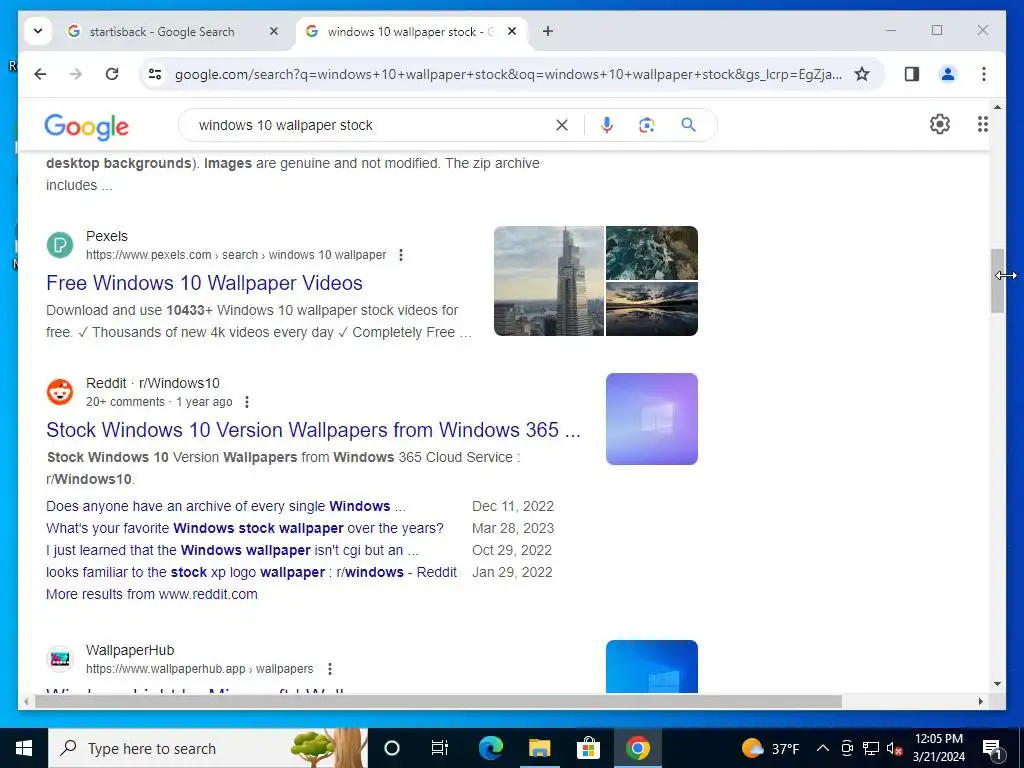The image size is (1024, 768).
Task: Click the horizontal scrollbar right arrow
Action: (980, 701)
